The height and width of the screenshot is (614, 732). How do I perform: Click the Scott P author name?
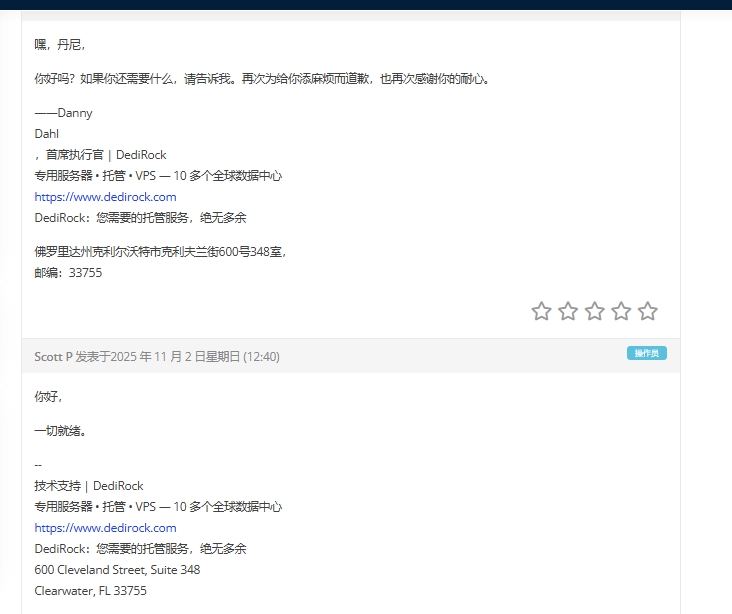(53, 357)
